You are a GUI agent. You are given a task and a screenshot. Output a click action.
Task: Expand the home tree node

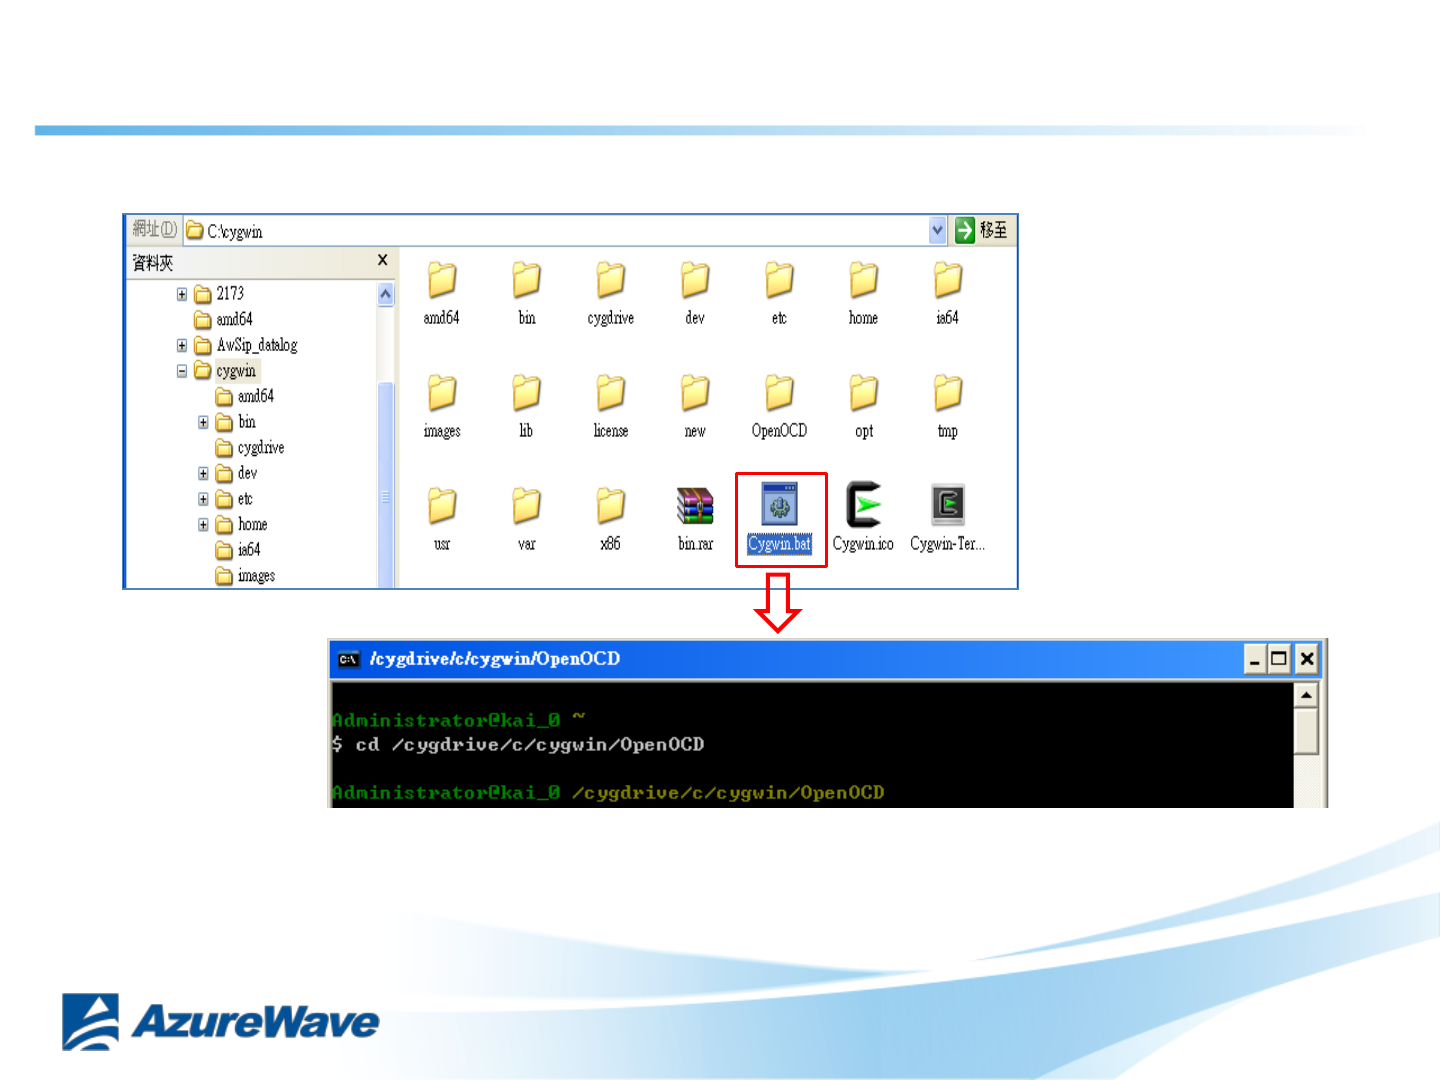tap(203, 524)
